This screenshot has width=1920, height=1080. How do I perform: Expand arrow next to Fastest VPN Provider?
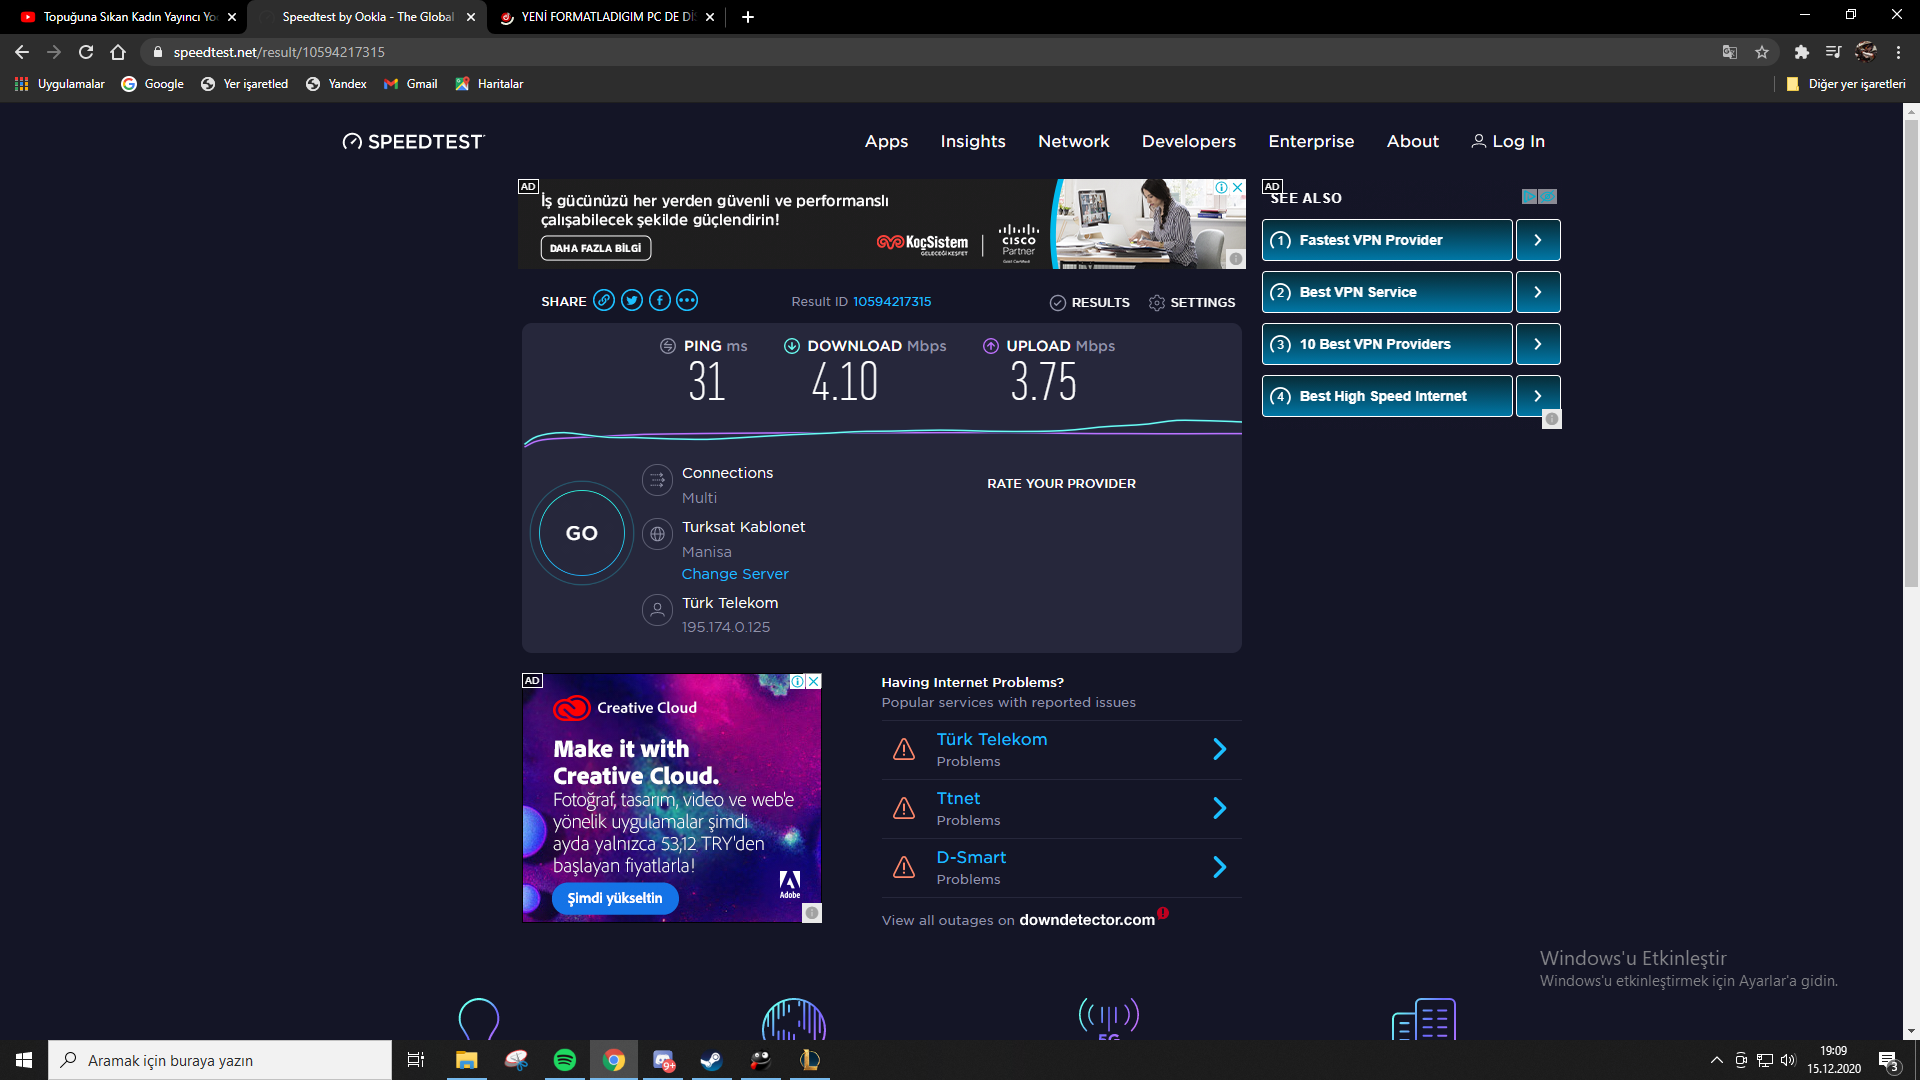(x=1538, y=240)
